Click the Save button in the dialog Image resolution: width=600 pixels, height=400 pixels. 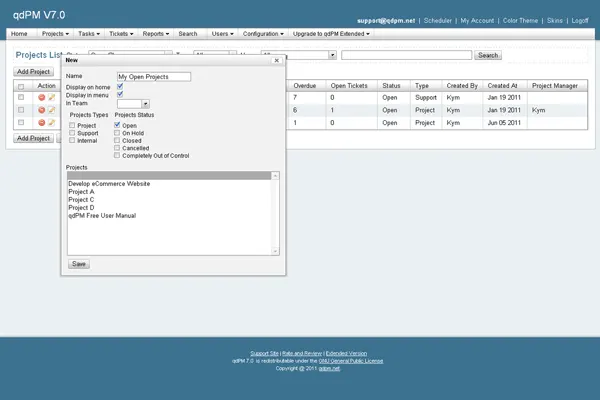click(78, 263)
